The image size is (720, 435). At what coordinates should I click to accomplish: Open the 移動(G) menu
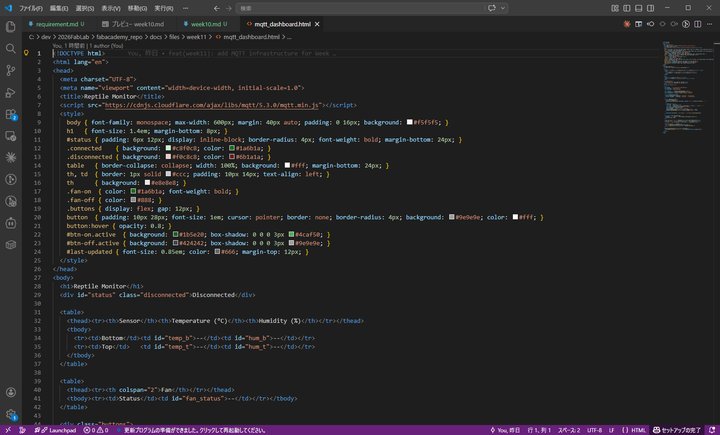[x=137, y=8]
